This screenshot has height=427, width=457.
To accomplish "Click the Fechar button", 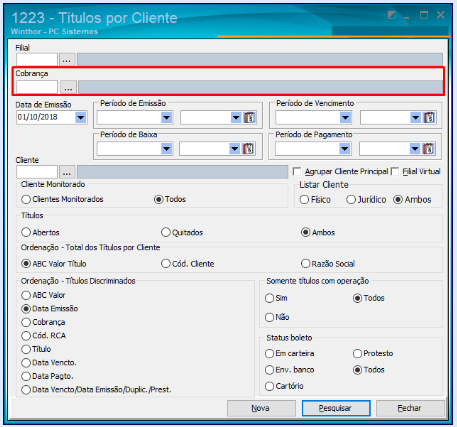I will (410, 408).
